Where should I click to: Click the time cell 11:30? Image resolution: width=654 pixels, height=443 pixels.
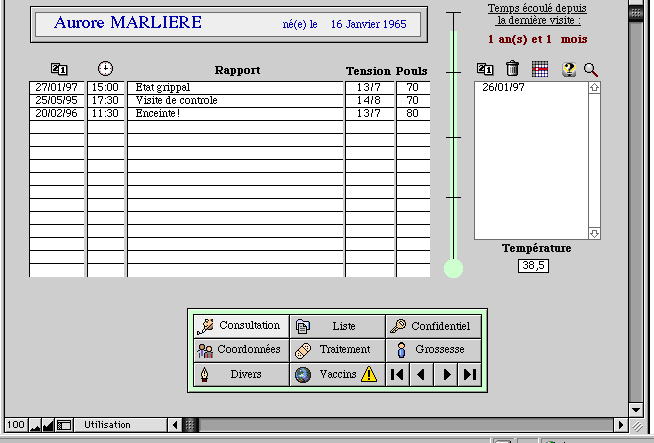pyautogui.click(x=106, y=113)
